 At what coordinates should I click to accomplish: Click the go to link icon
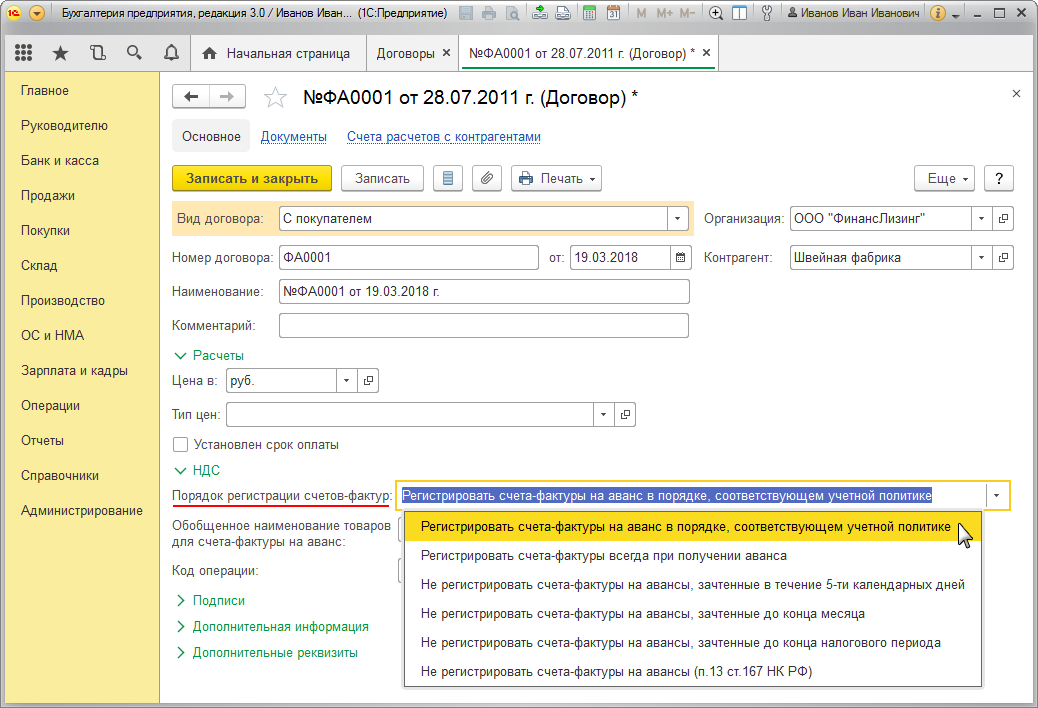(x=563, y=13)
